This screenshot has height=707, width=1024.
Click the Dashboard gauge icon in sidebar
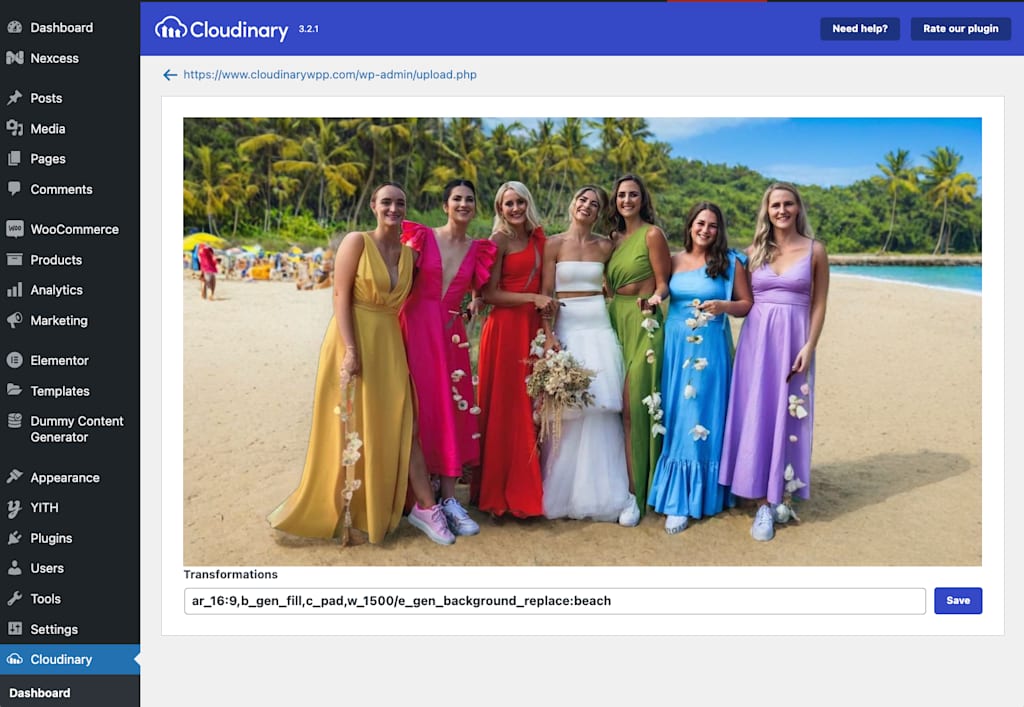(x=14, y=27)
